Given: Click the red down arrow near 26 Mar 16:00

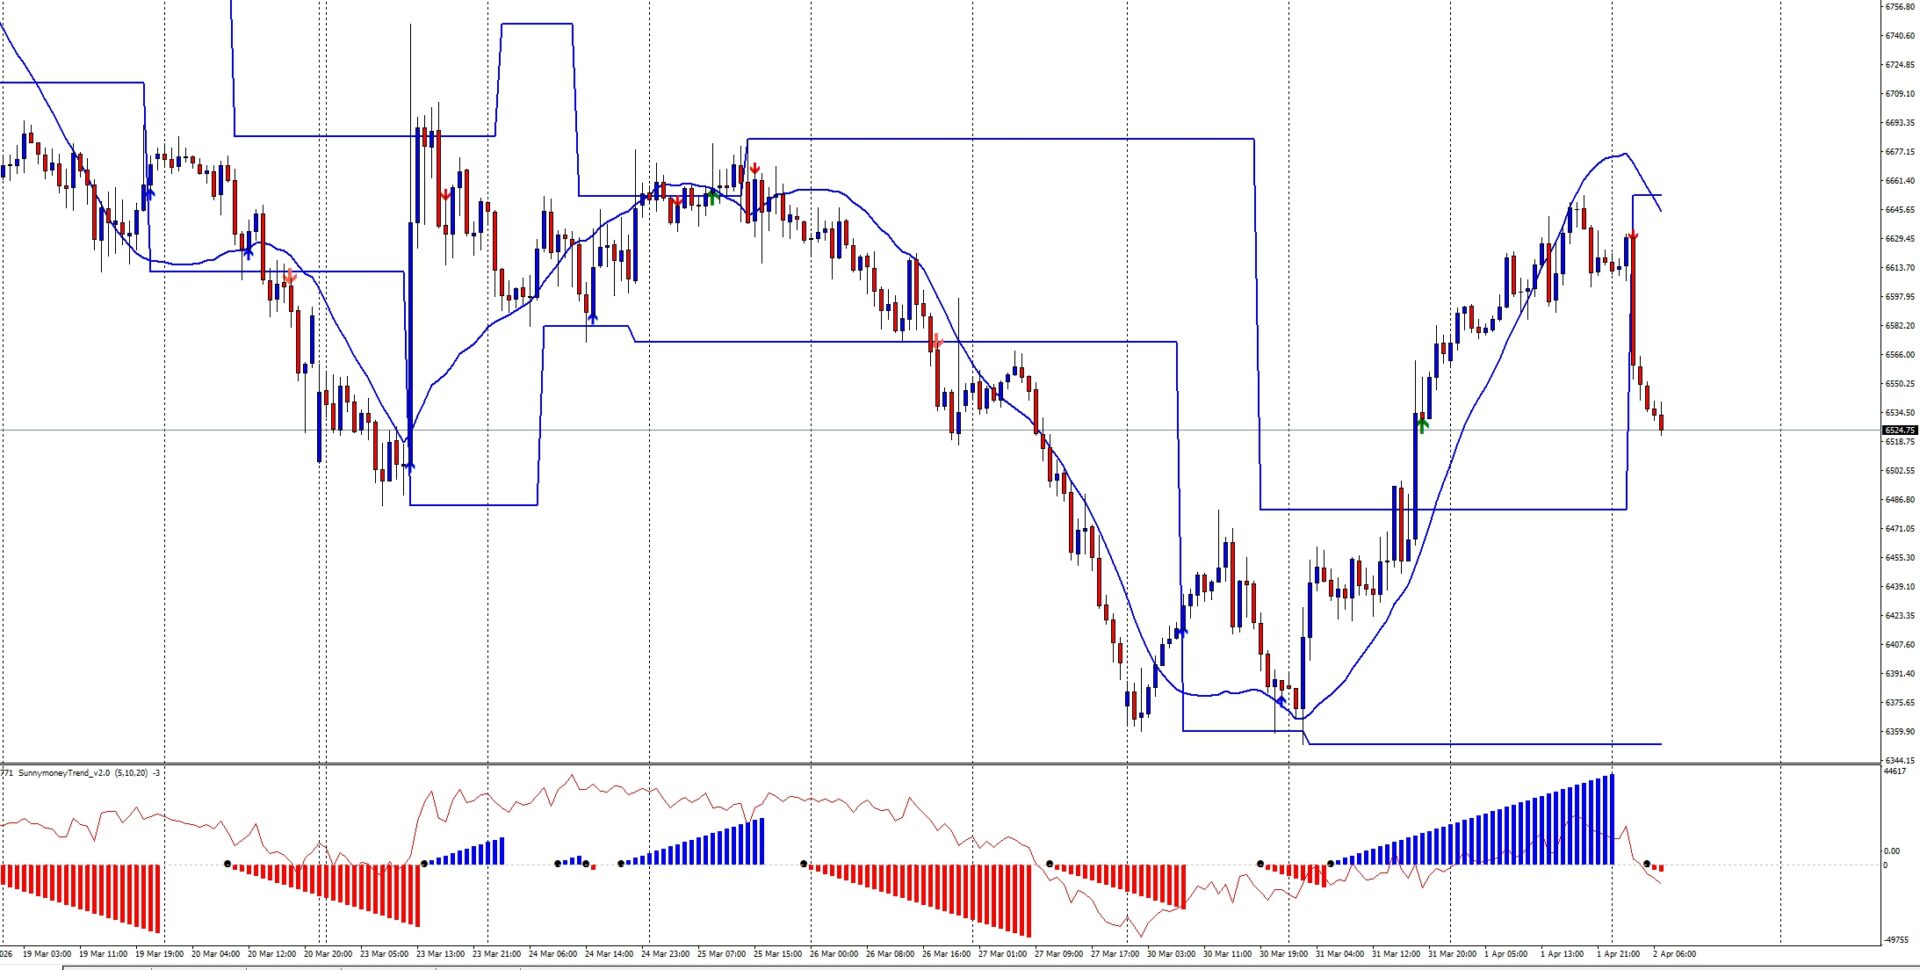Looking at the screenshot, I should click(936, 343).
